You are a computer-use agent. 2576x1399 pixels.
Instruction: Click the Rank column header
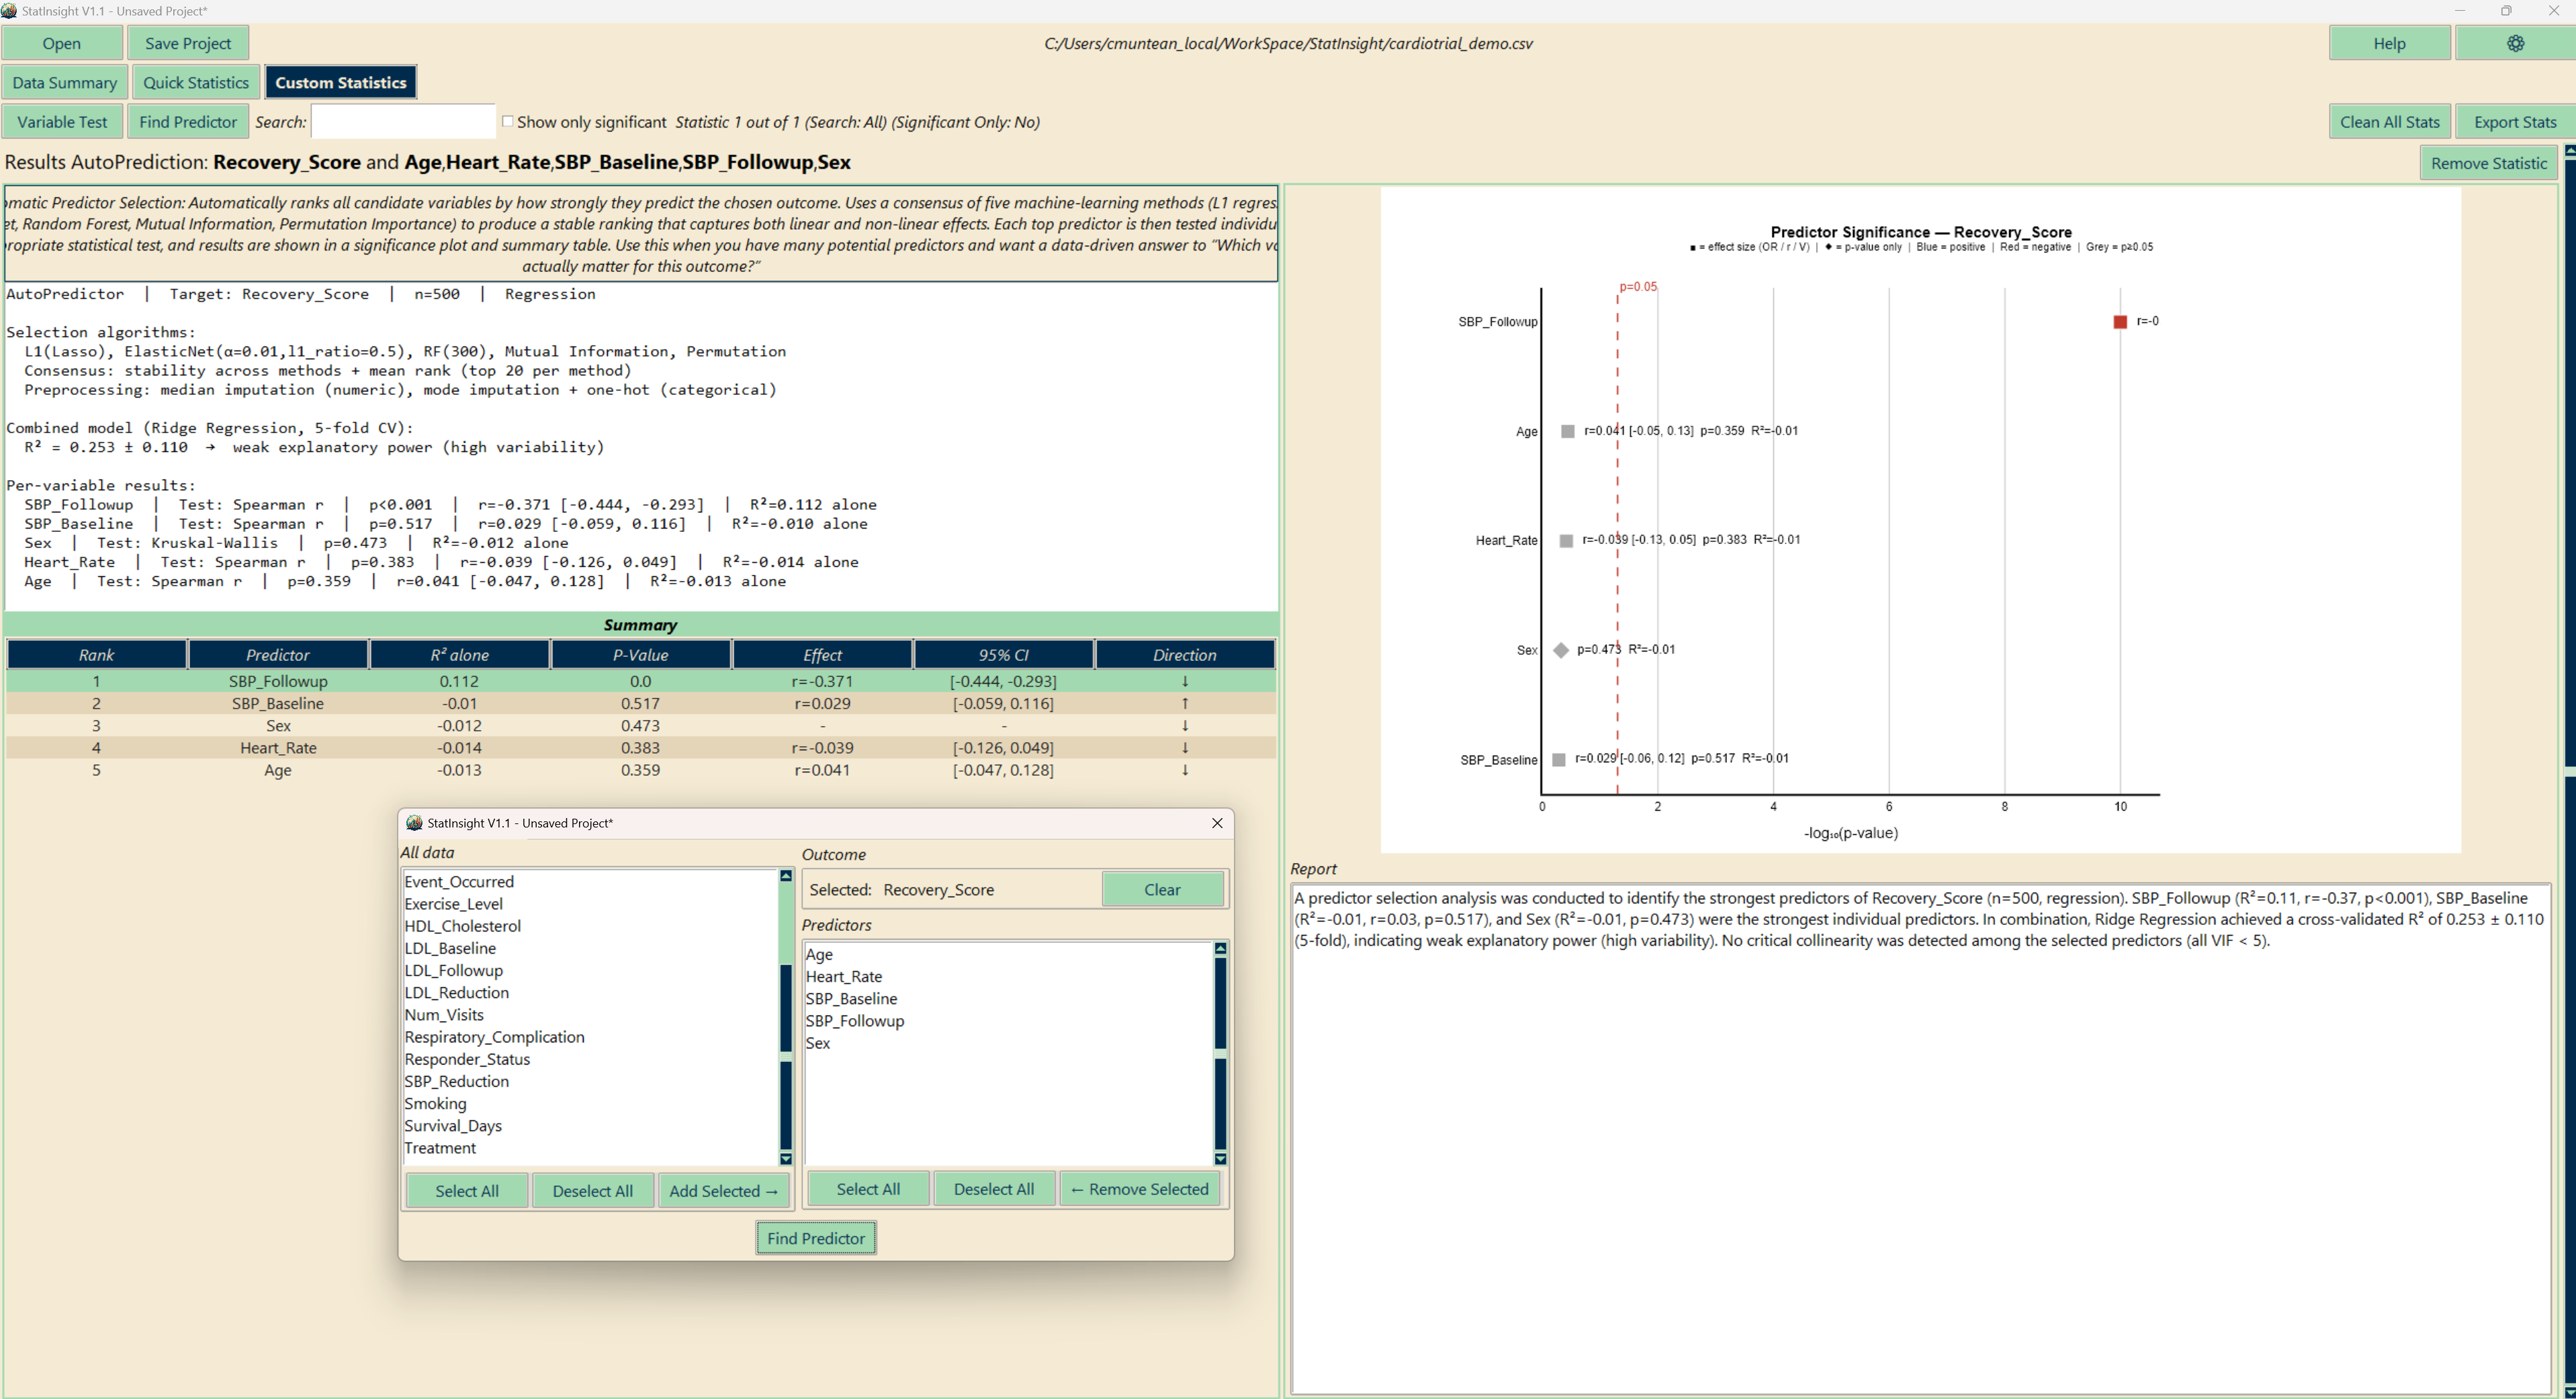[x=97, y=654]
